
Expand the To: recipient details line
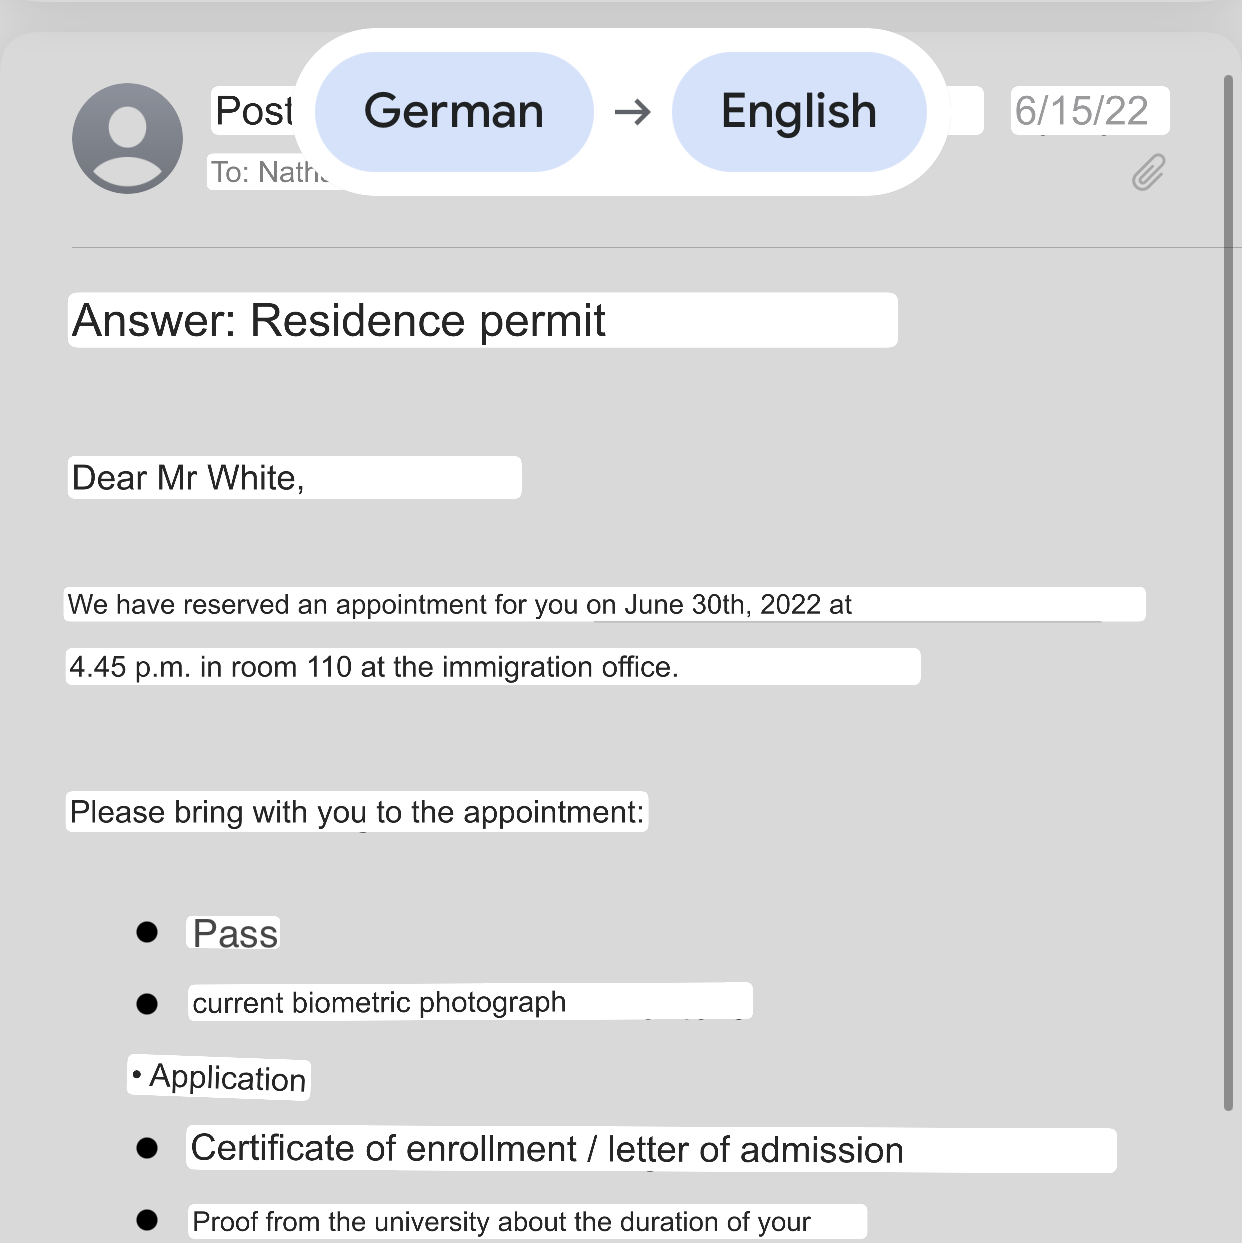click(x=267, y=172)
